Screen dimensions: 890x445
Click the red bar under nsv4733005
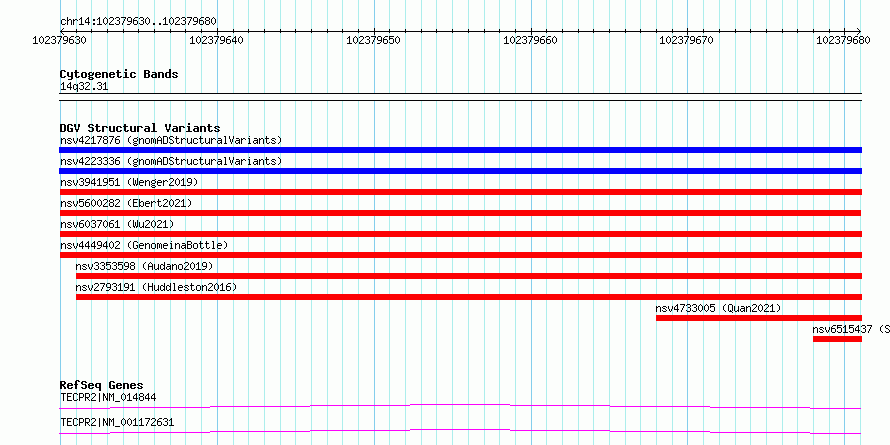click(x=759, y=318)
